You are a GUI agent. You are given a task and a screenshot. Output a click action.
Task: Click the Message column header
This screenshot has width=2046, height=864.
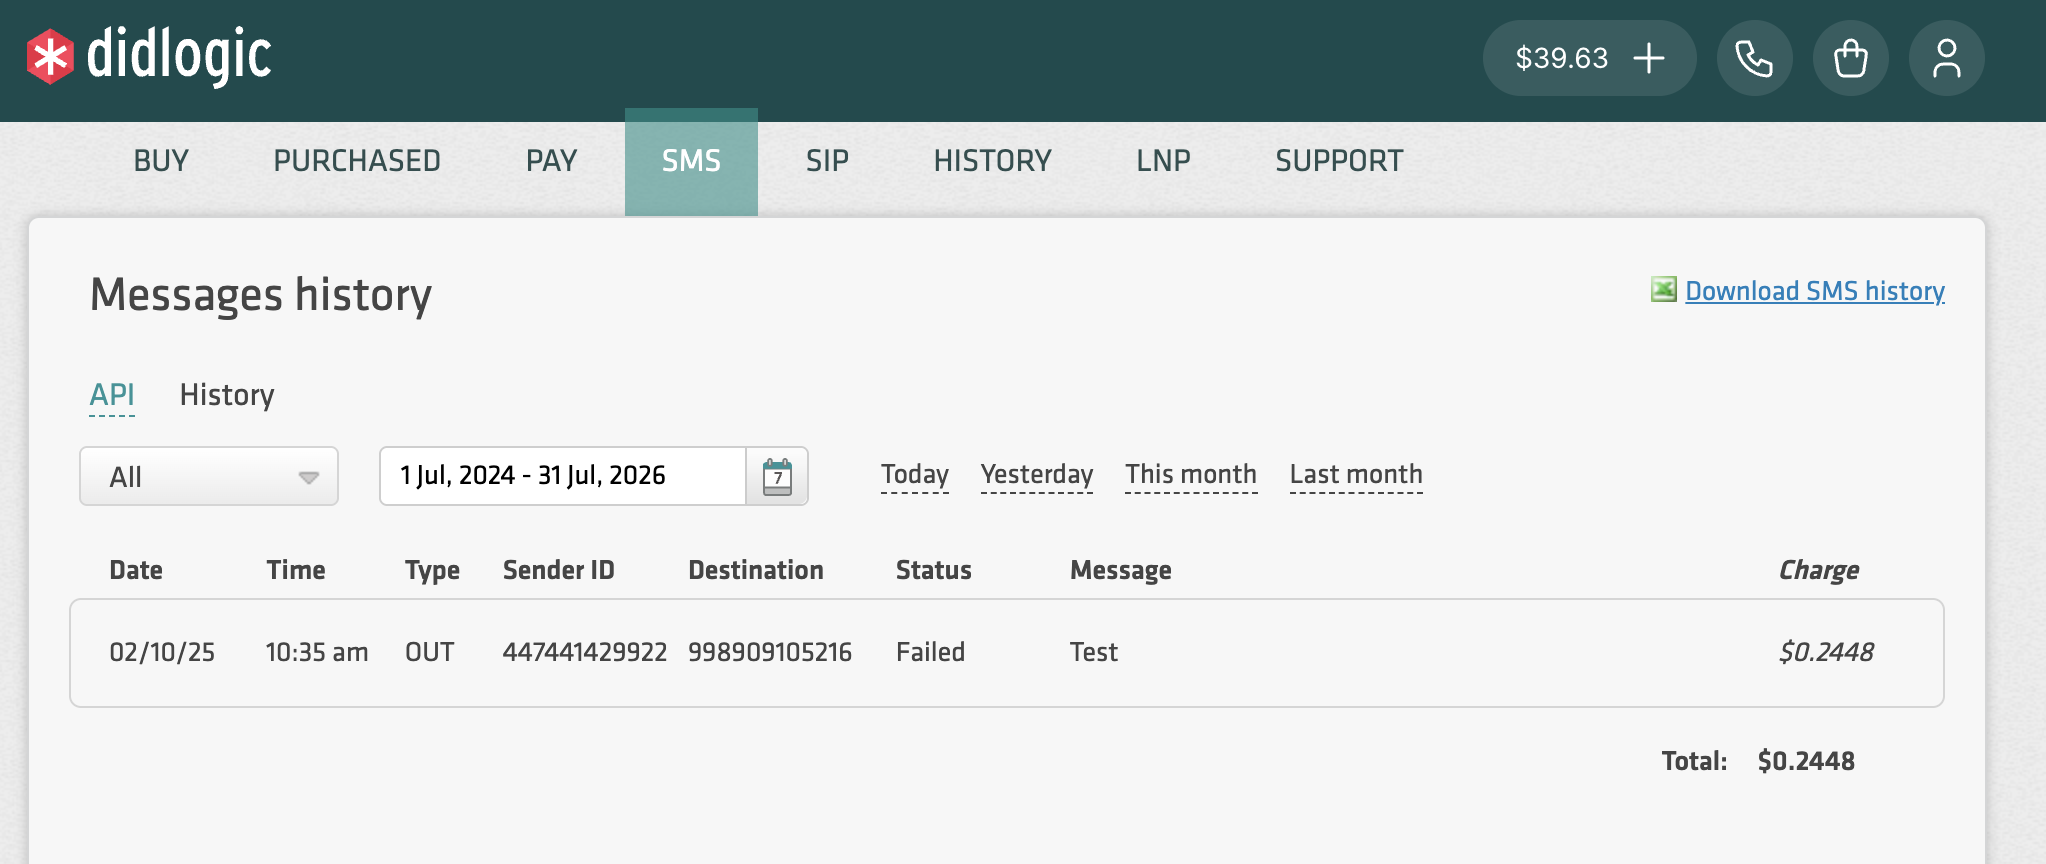pos(1121,570)
